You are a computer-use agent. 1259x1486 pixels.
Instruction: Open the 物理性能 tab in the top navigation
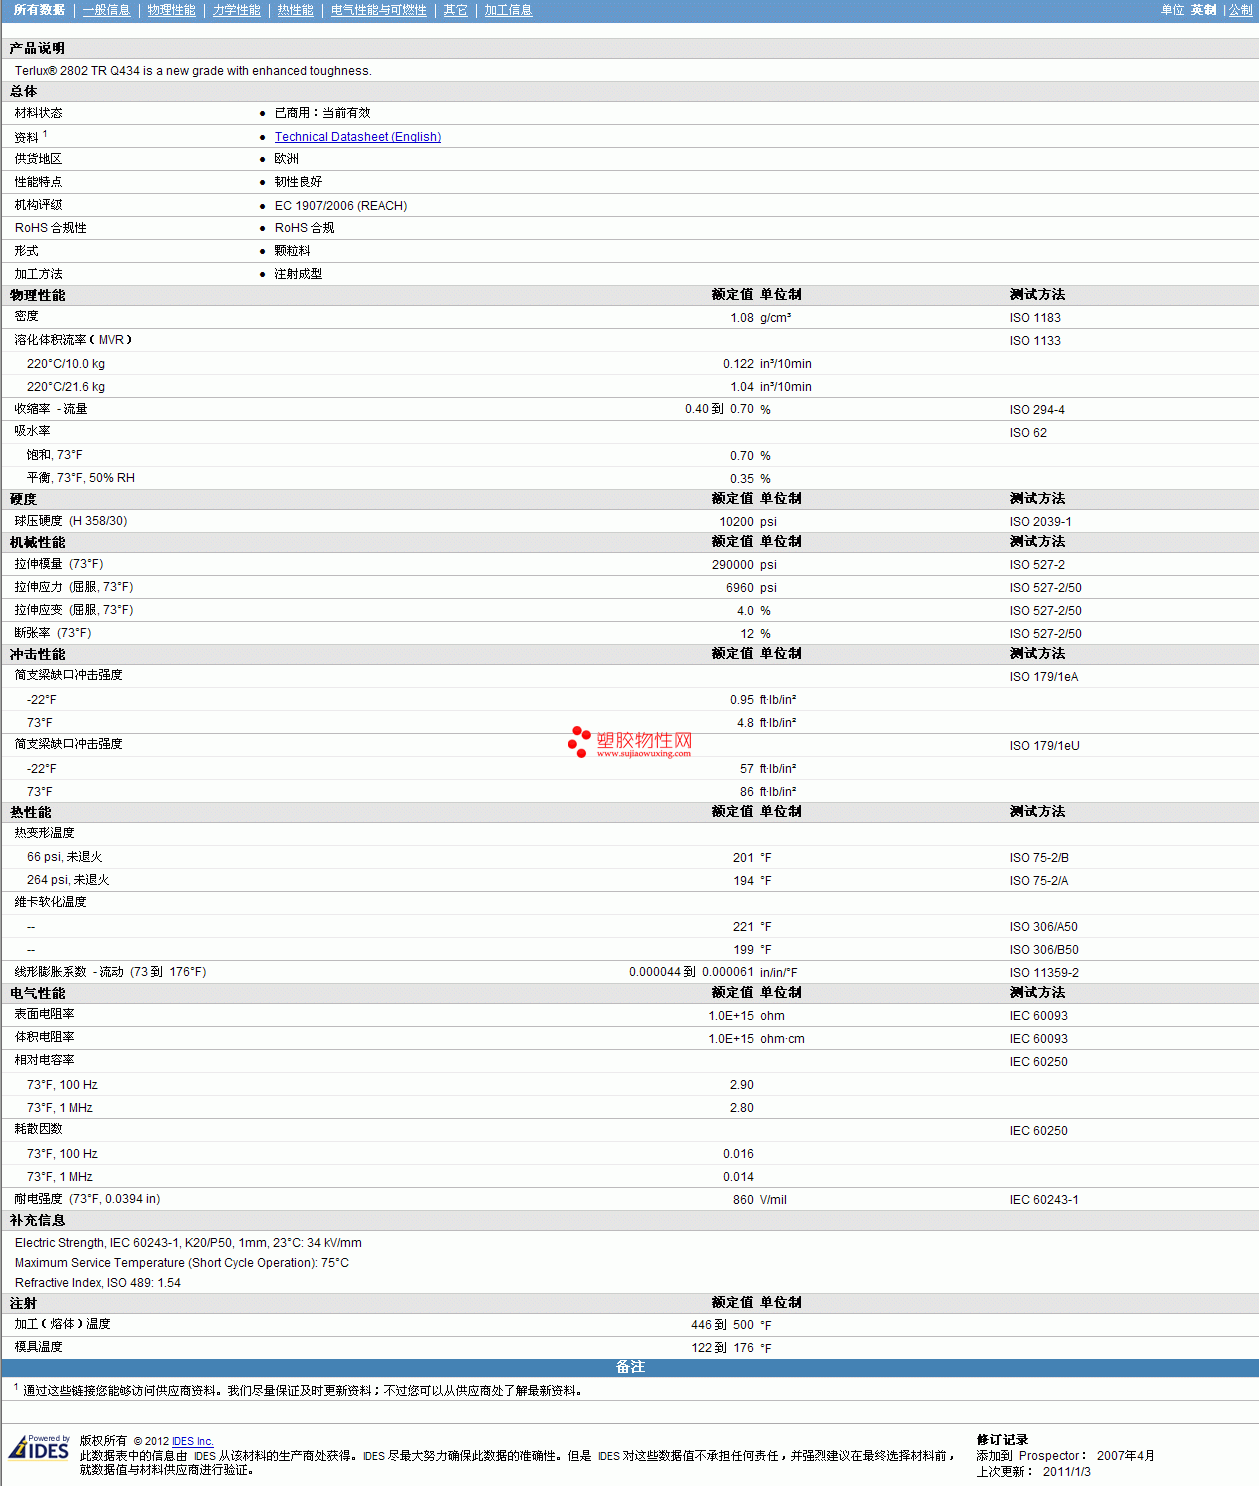(172, 10)
